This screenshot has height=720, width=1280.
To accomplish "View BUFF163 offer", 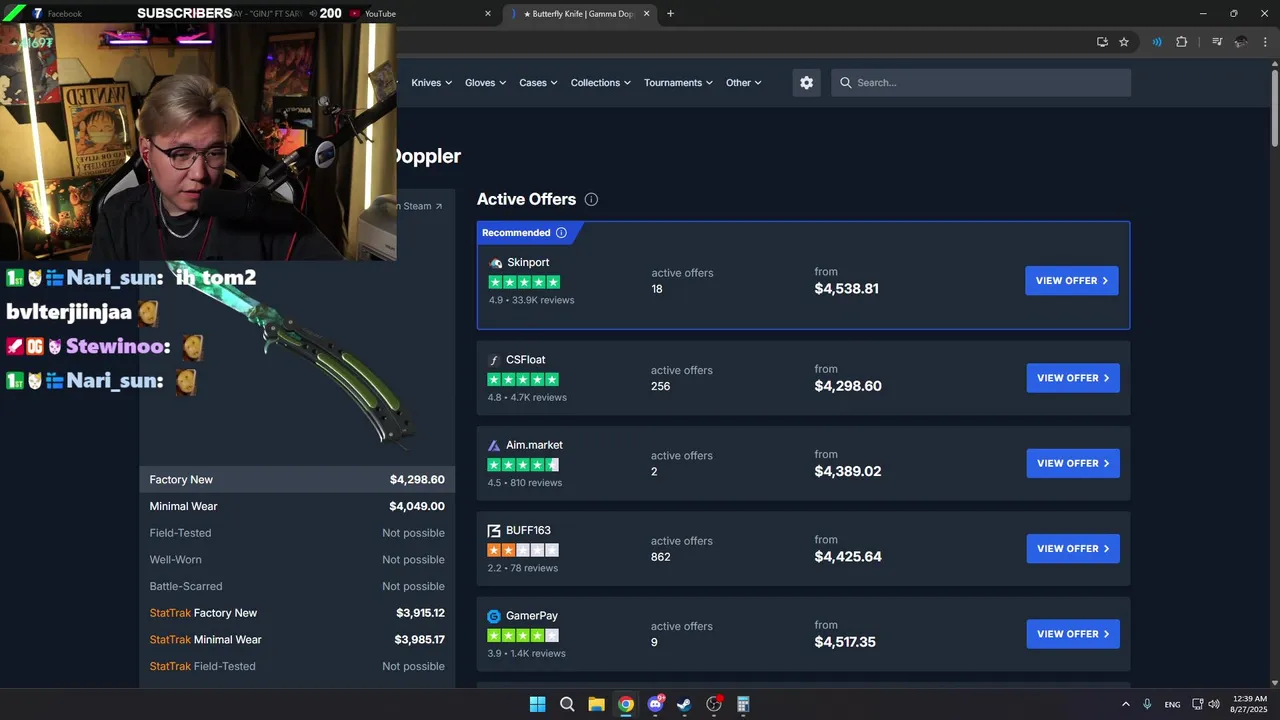I will [x=1073, y=549].
